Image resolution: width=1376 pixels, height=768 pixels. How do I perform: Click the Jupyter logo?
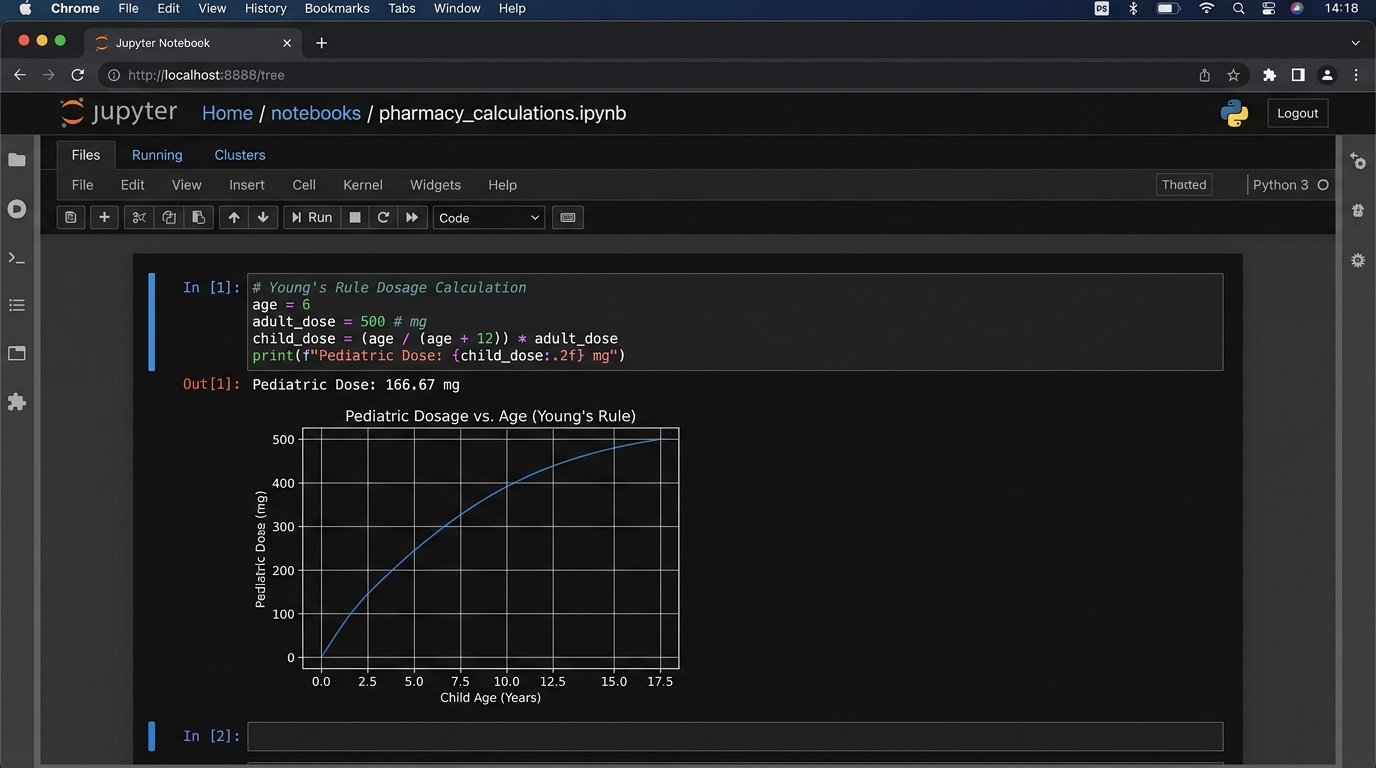pos(118,112)
